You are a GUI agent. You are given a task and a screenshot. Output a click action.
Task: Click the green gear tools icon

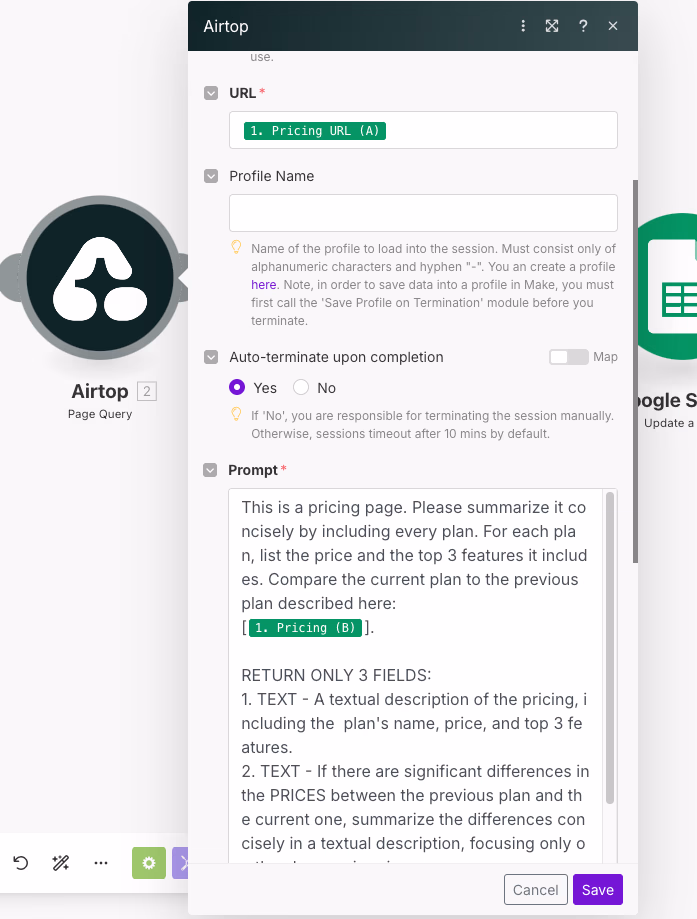pos(149,863)
